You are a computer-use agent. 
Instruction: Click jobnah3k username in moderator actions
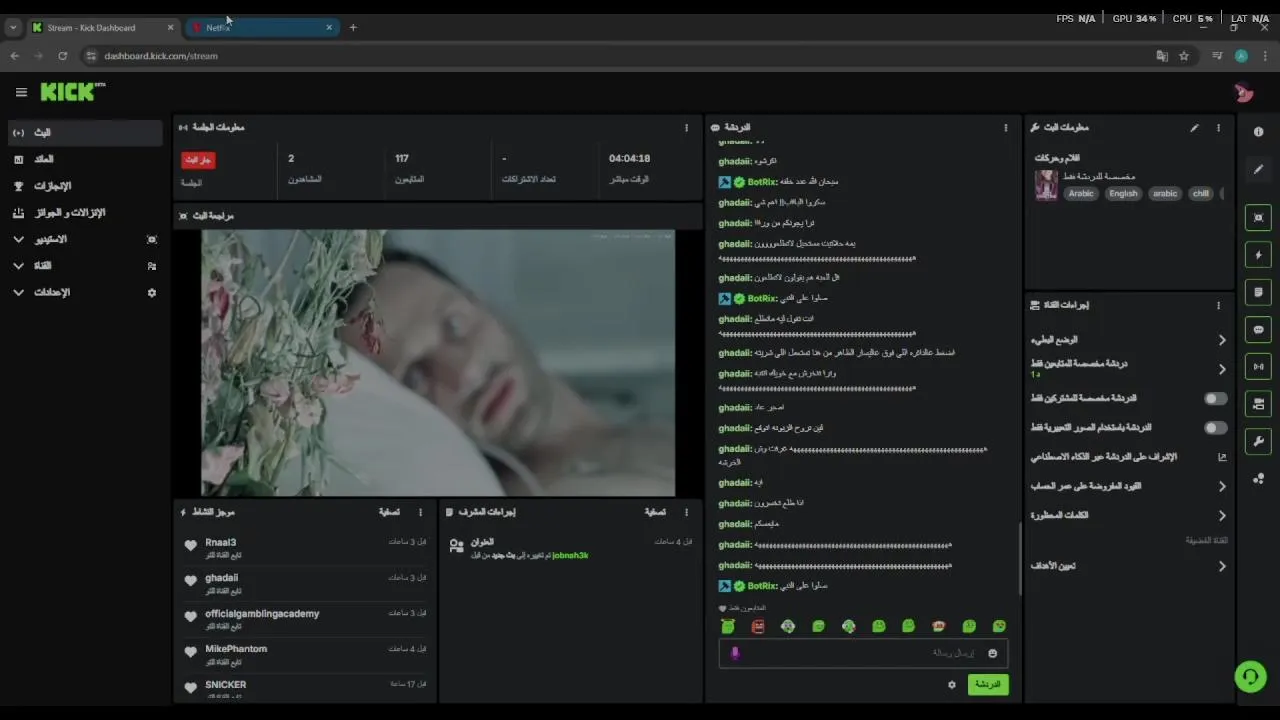click(x=570, y=555)
